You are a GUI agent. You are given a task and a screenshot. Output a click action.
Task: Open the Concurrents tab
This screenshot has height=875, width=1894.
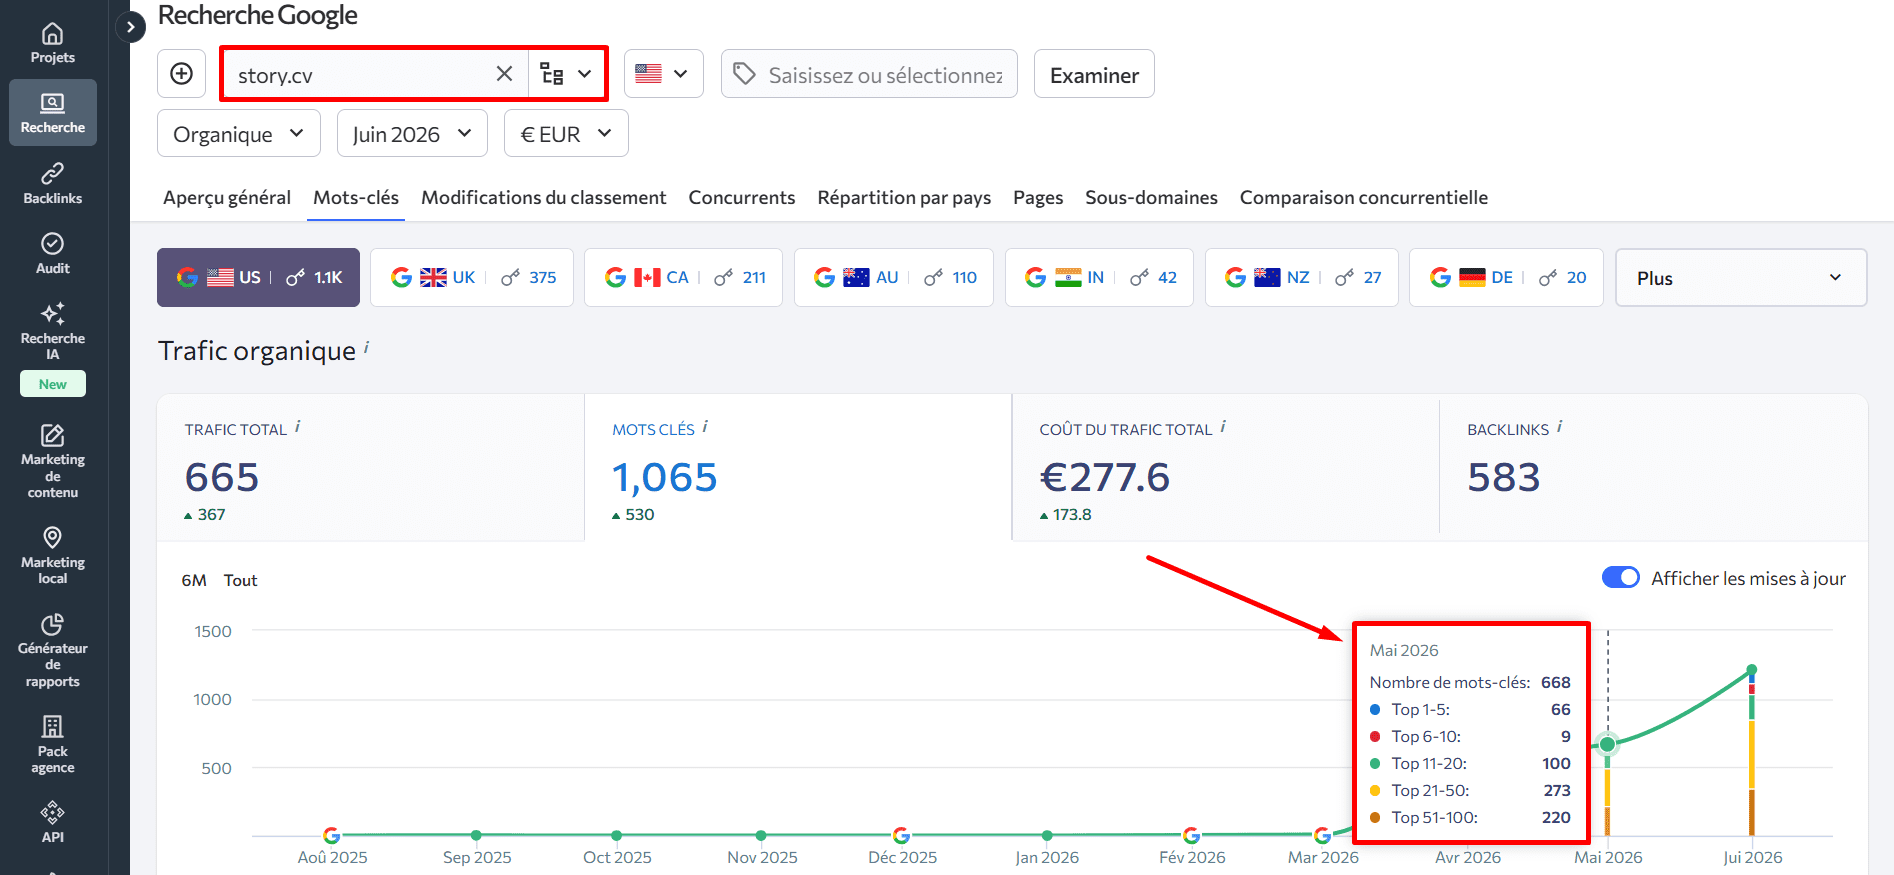click(742, 198)
